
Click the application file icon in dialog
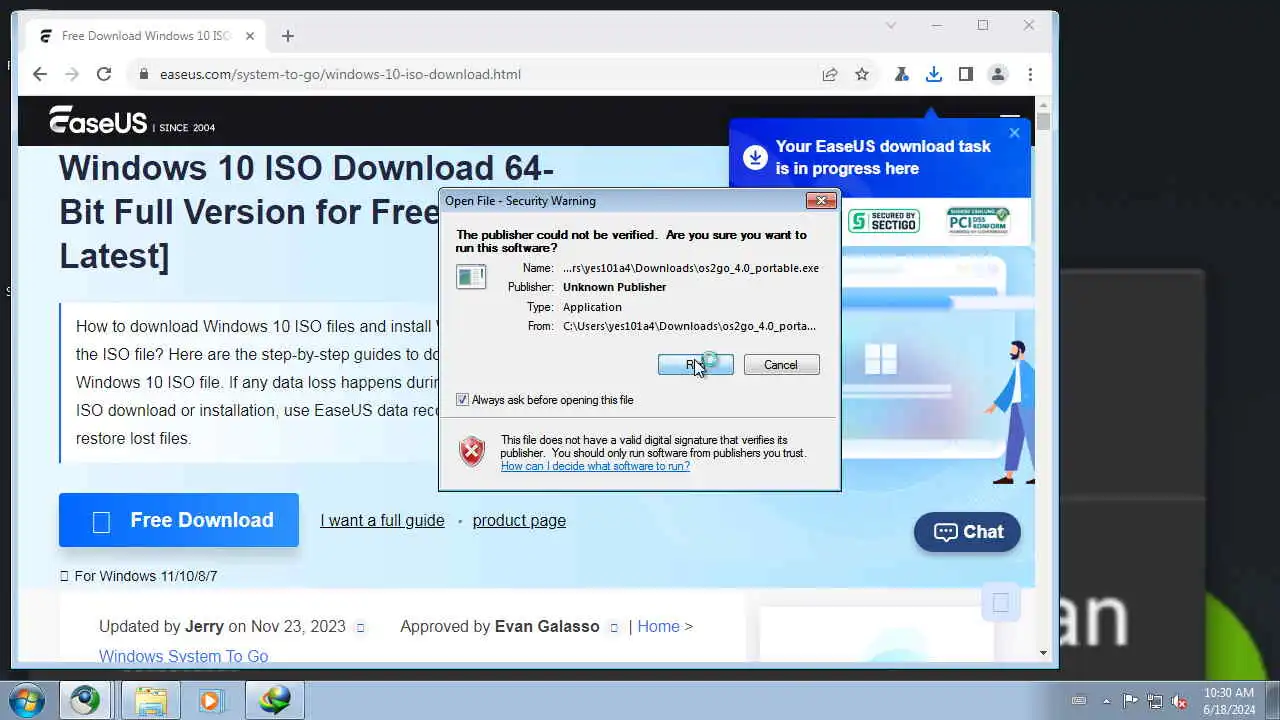click(471, 276)
